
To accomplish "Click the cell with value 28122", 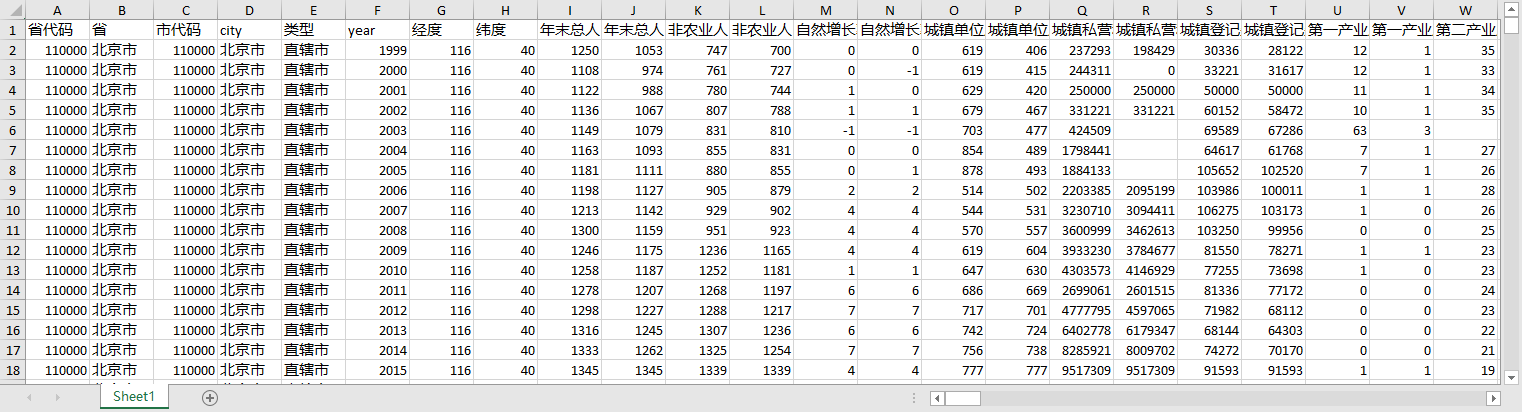I will [1273, 50].
